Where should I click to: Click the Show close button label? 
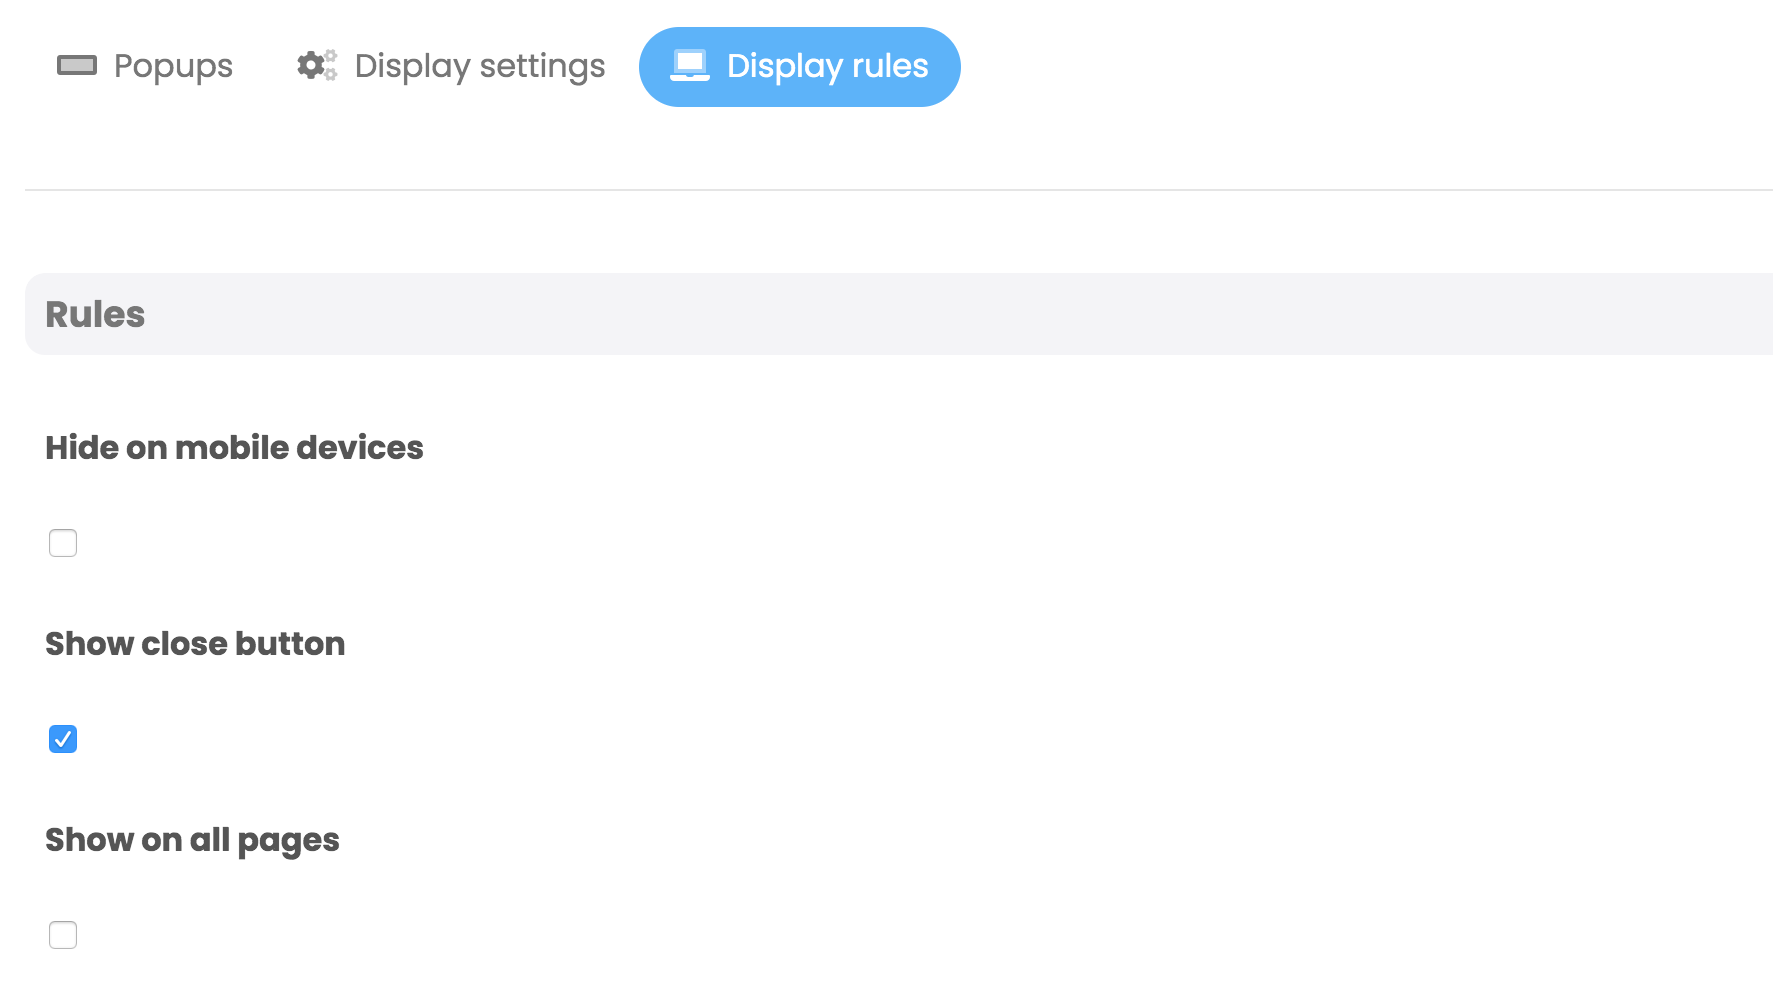click(x=194, y=643)
